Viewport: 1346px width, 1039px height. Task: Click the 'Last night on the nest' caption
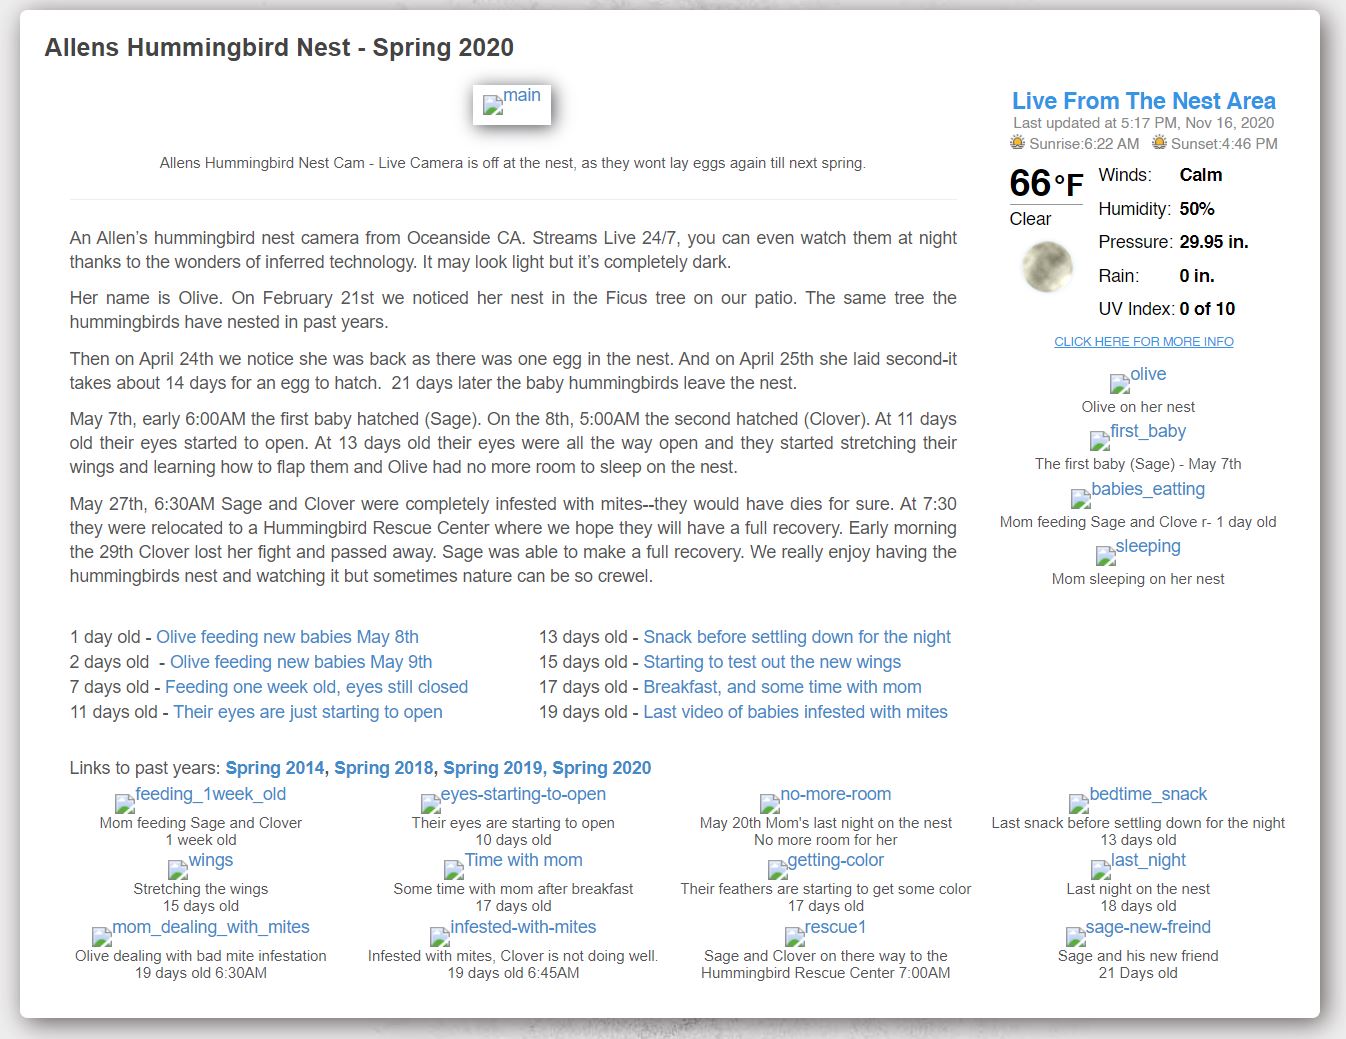1138,889
